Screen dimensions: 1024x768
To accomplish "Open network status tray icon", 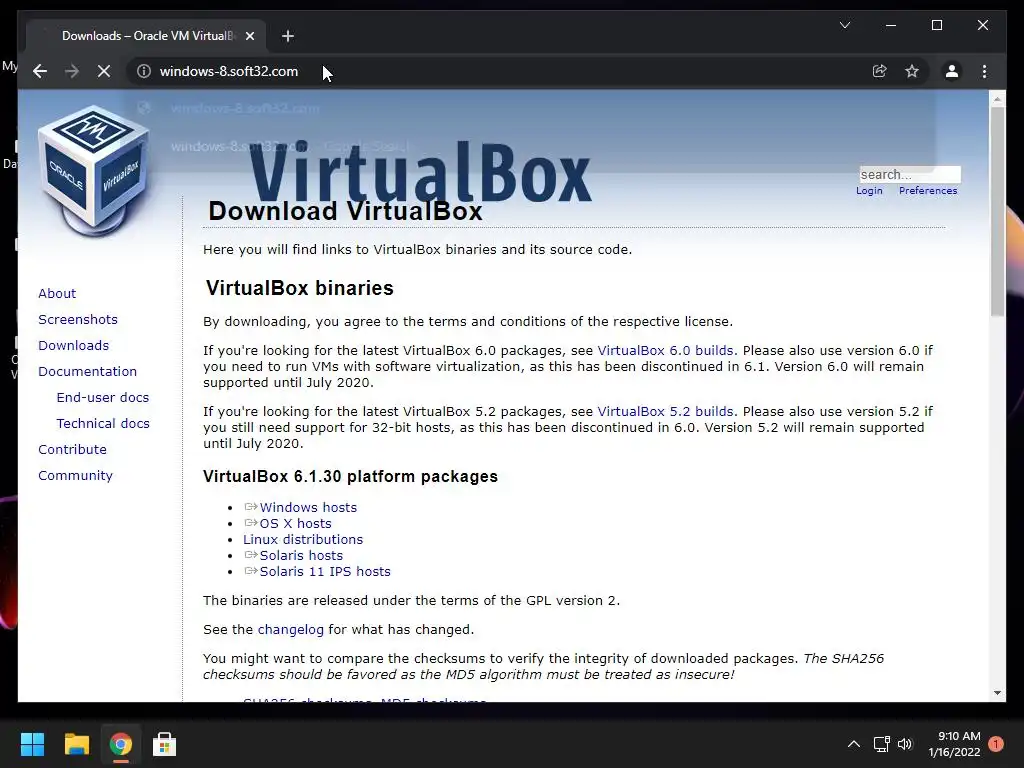I will coord(882,744).
